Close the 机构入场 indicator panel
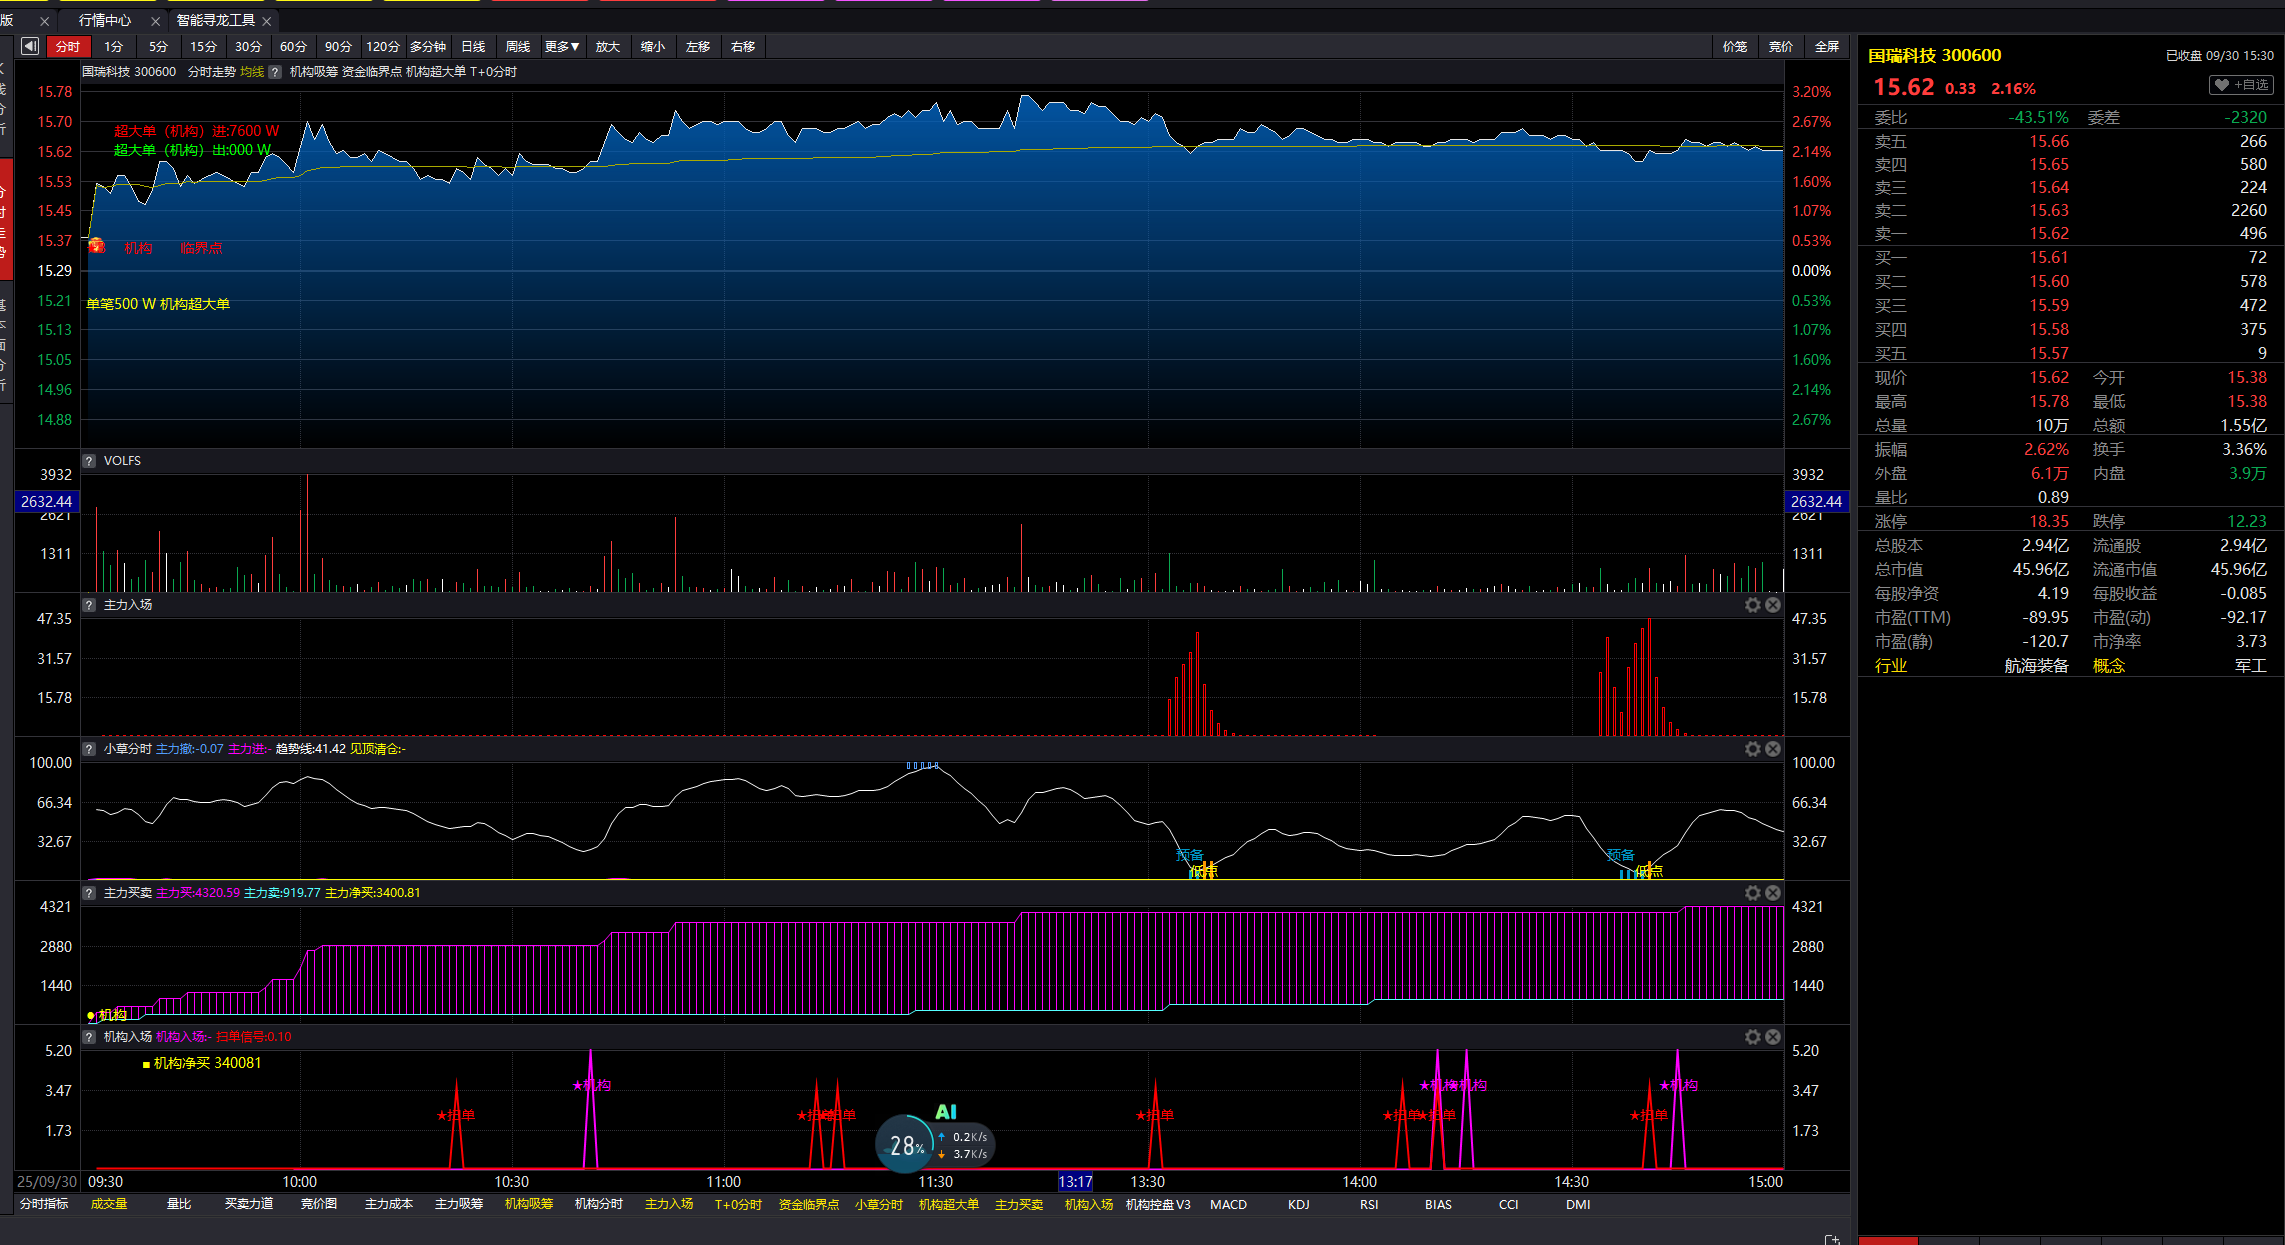Screen dimensions: 2285x1245 1772,1037
